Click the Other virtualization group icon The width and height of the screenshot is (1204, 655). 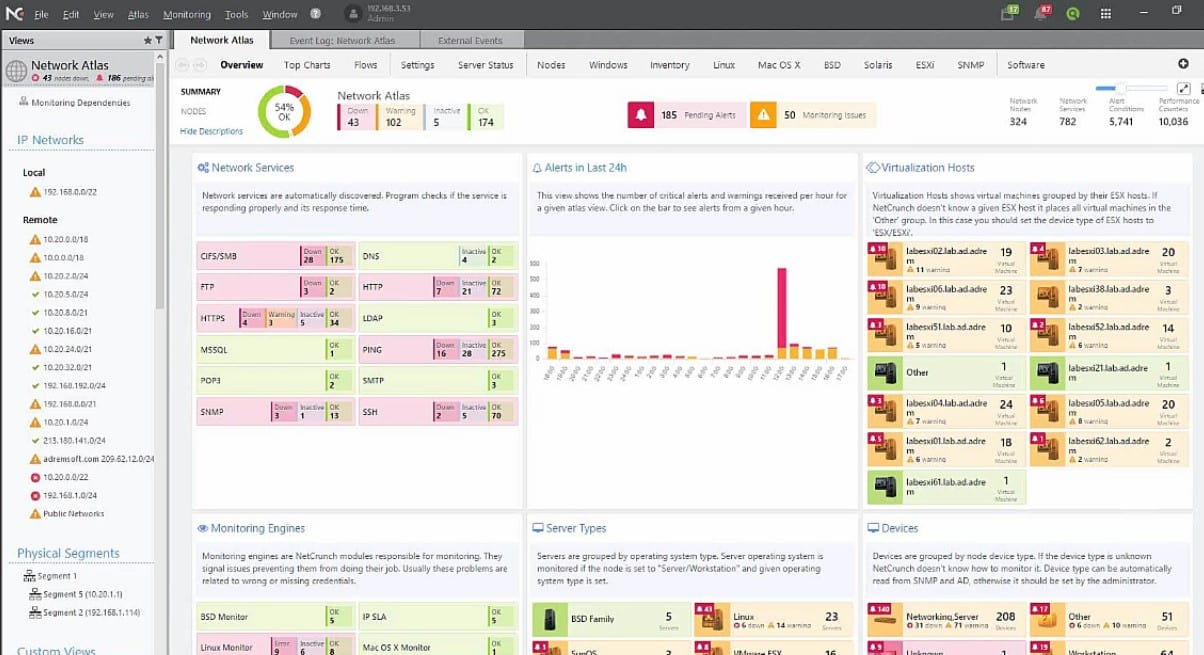(x=885, y=373)
